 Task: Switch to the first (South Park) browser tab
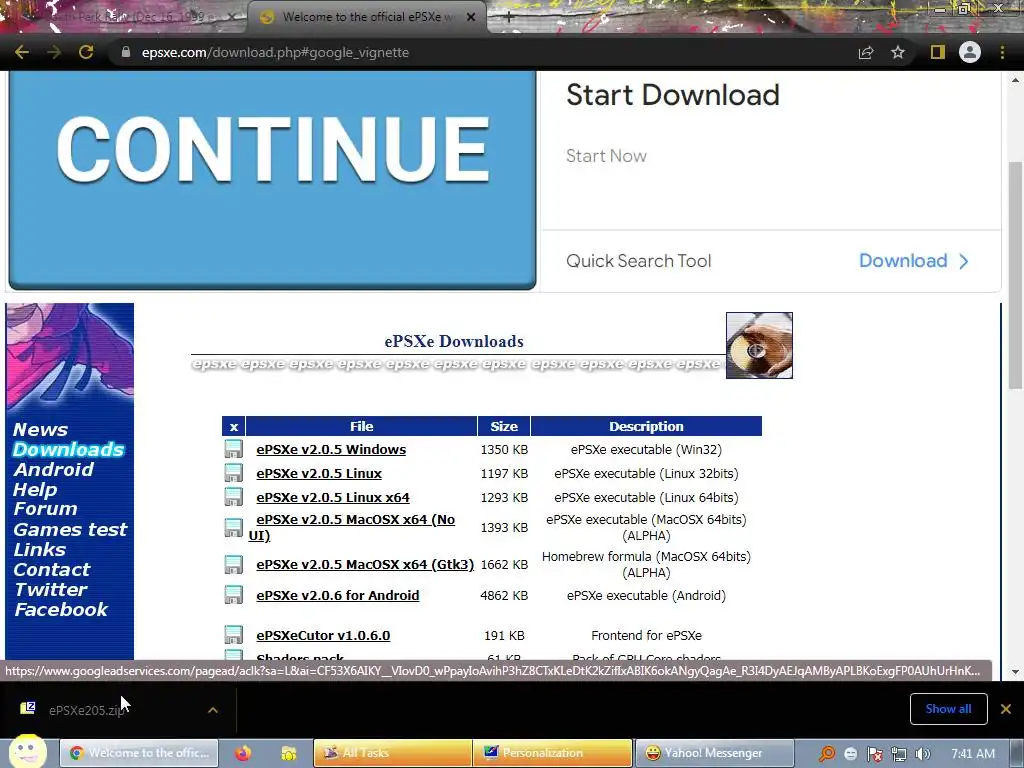pos(124,17)
